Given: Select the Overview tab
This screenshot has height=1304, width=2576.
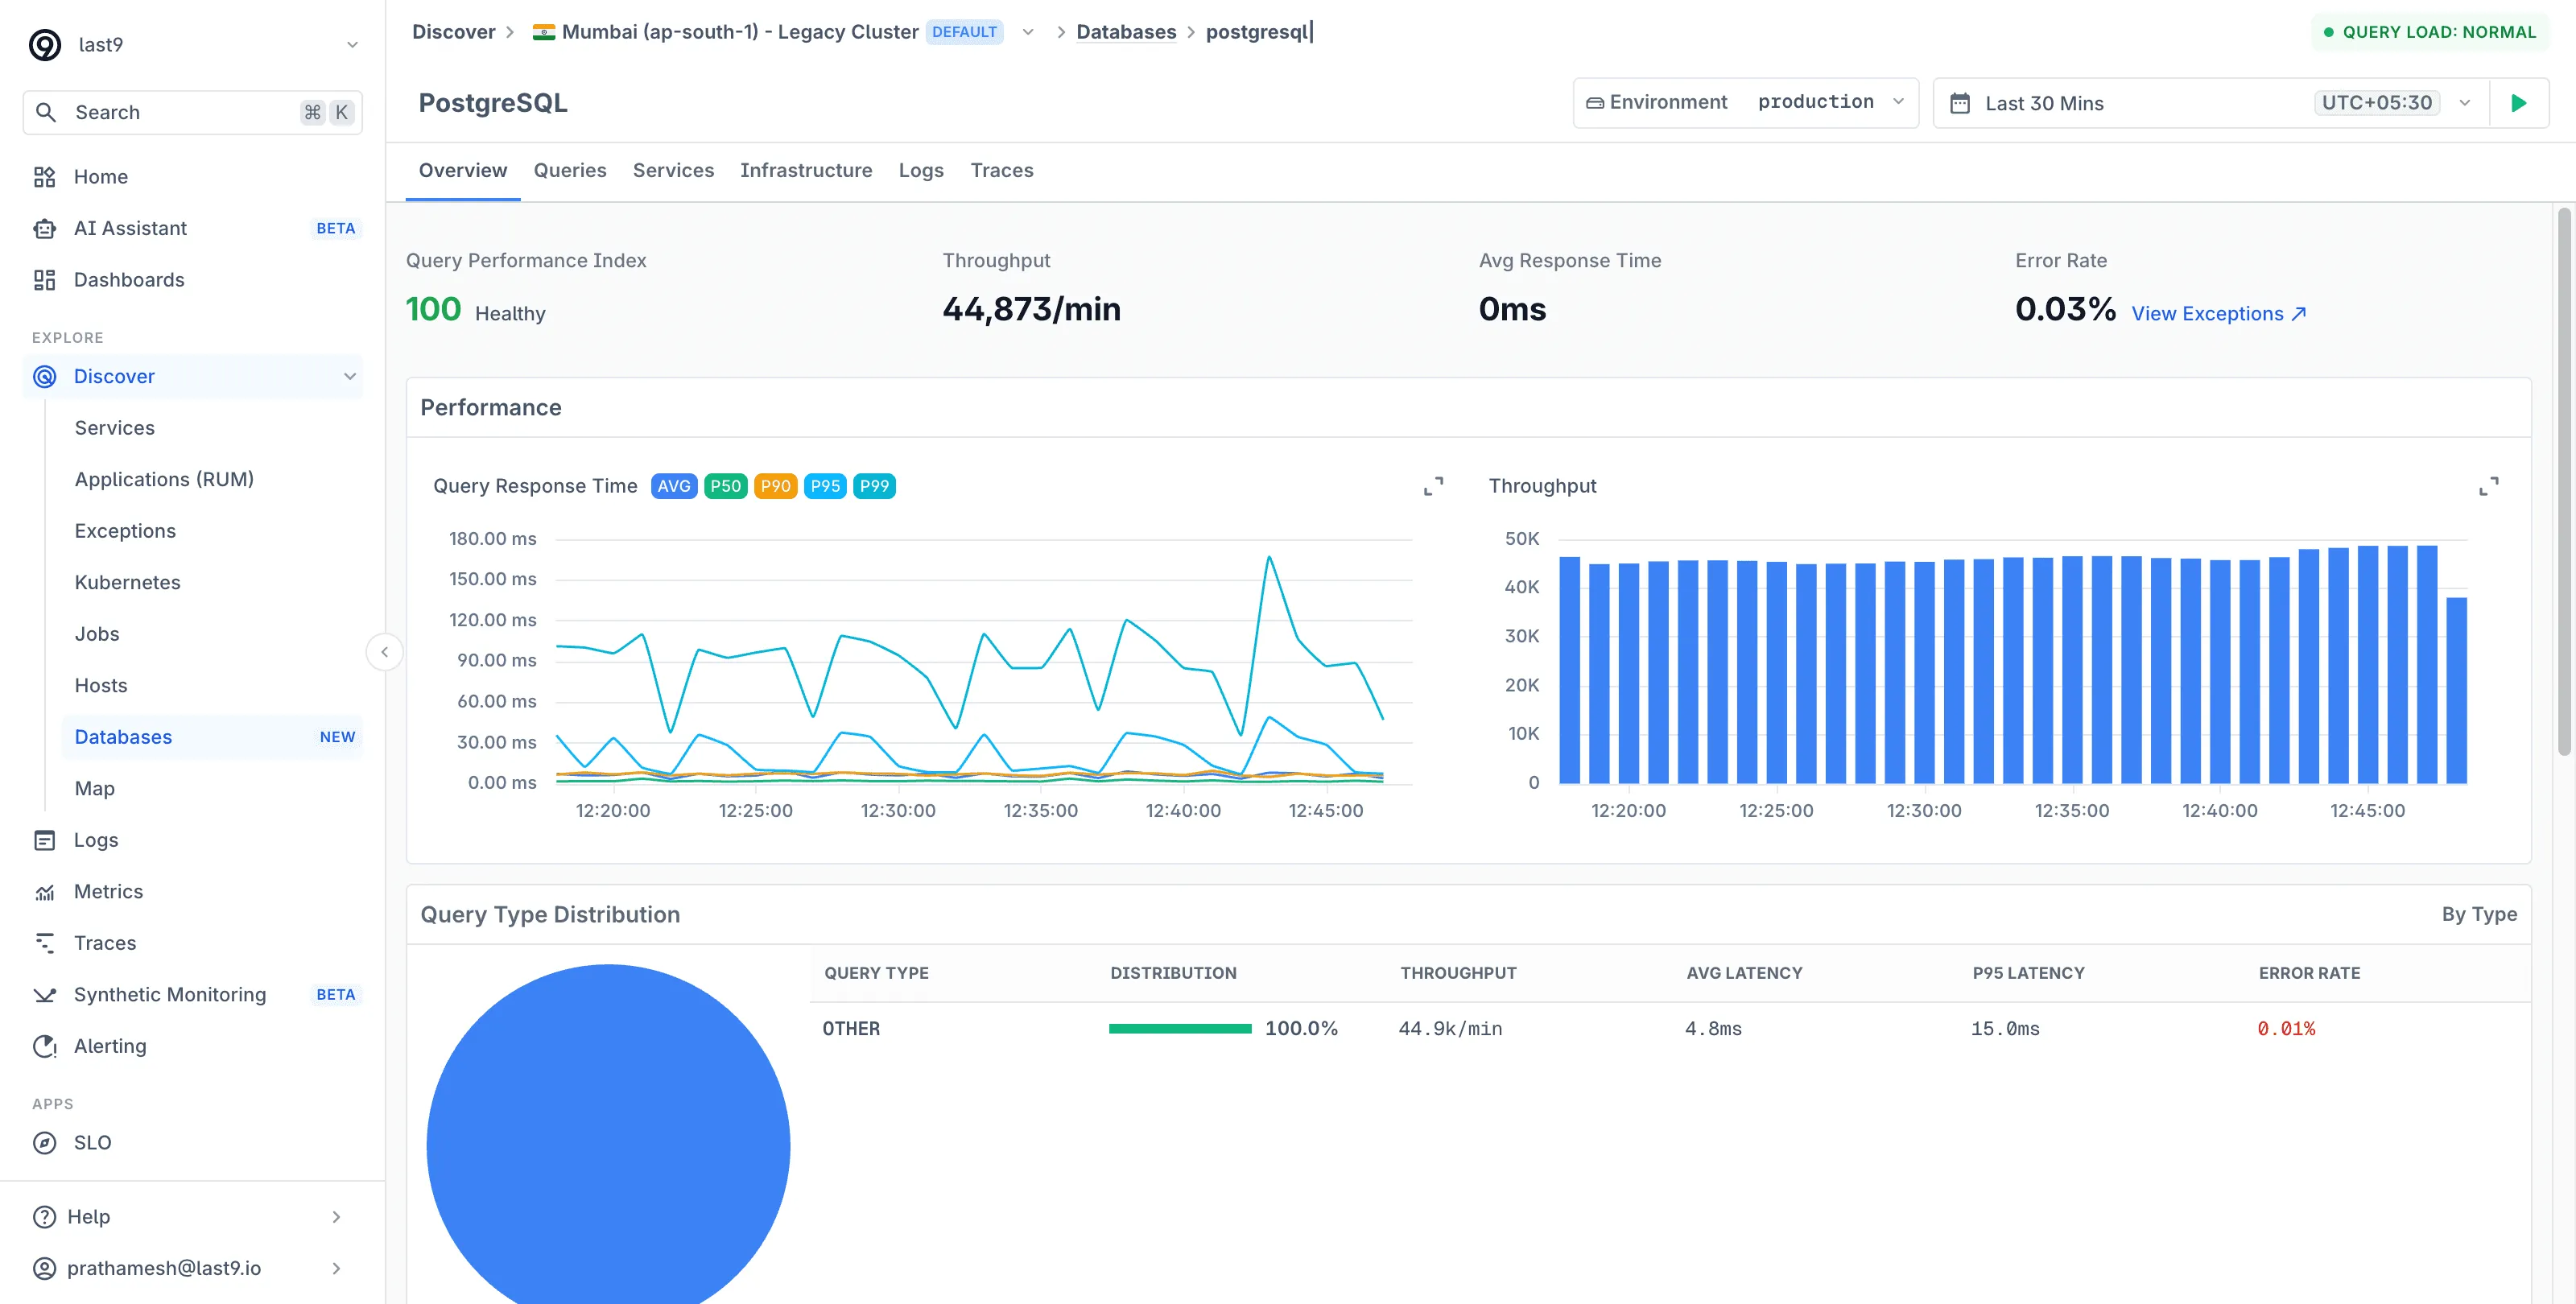Looking at the screenshot, I should point(463,170).
